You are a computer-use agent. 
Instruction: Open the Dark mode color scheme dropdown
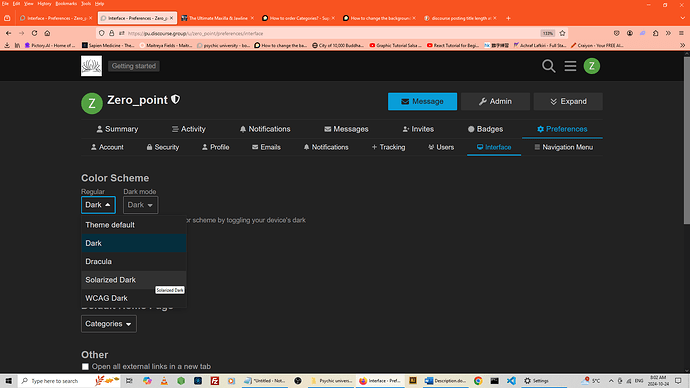coord(140,205)
